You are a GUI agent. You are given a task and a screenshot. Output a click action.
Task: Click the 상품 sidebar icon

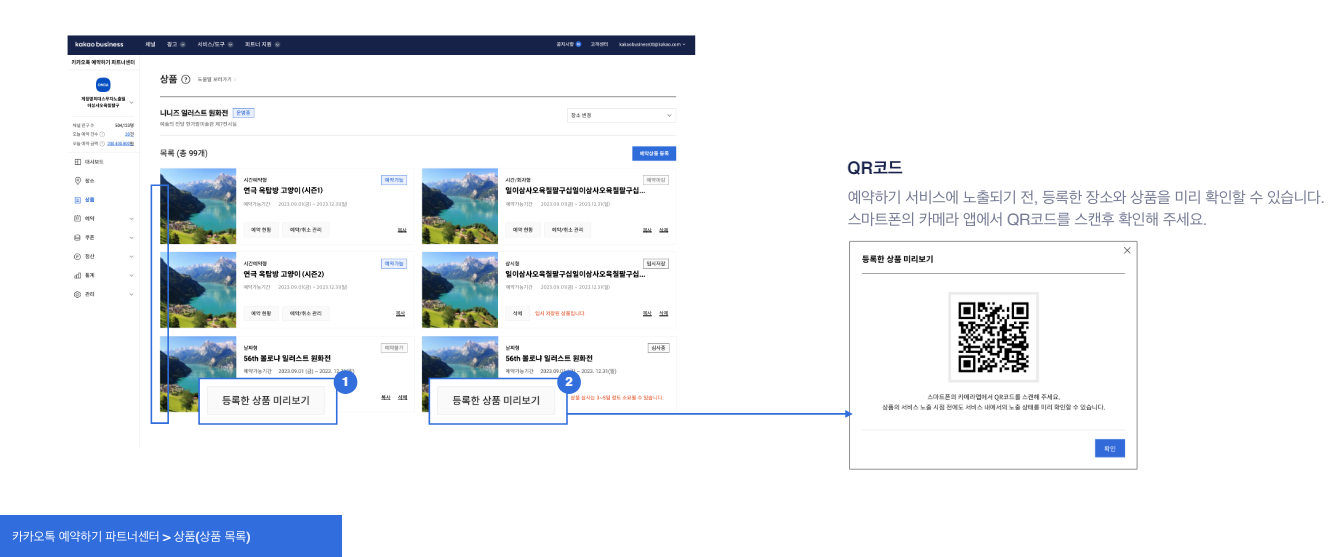78,199
